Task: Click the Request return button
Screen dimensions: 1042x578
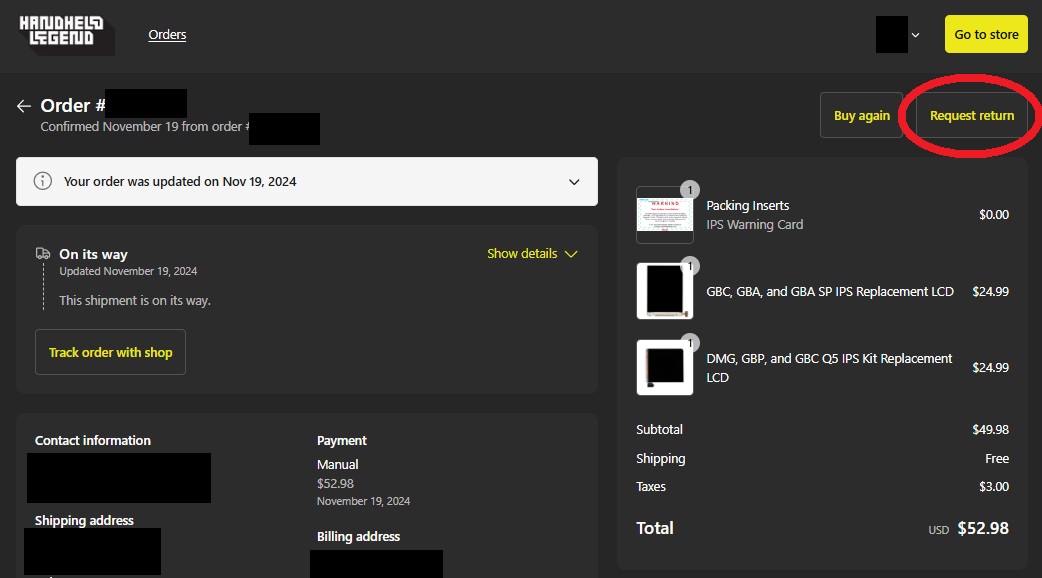Action: (972, 115)
